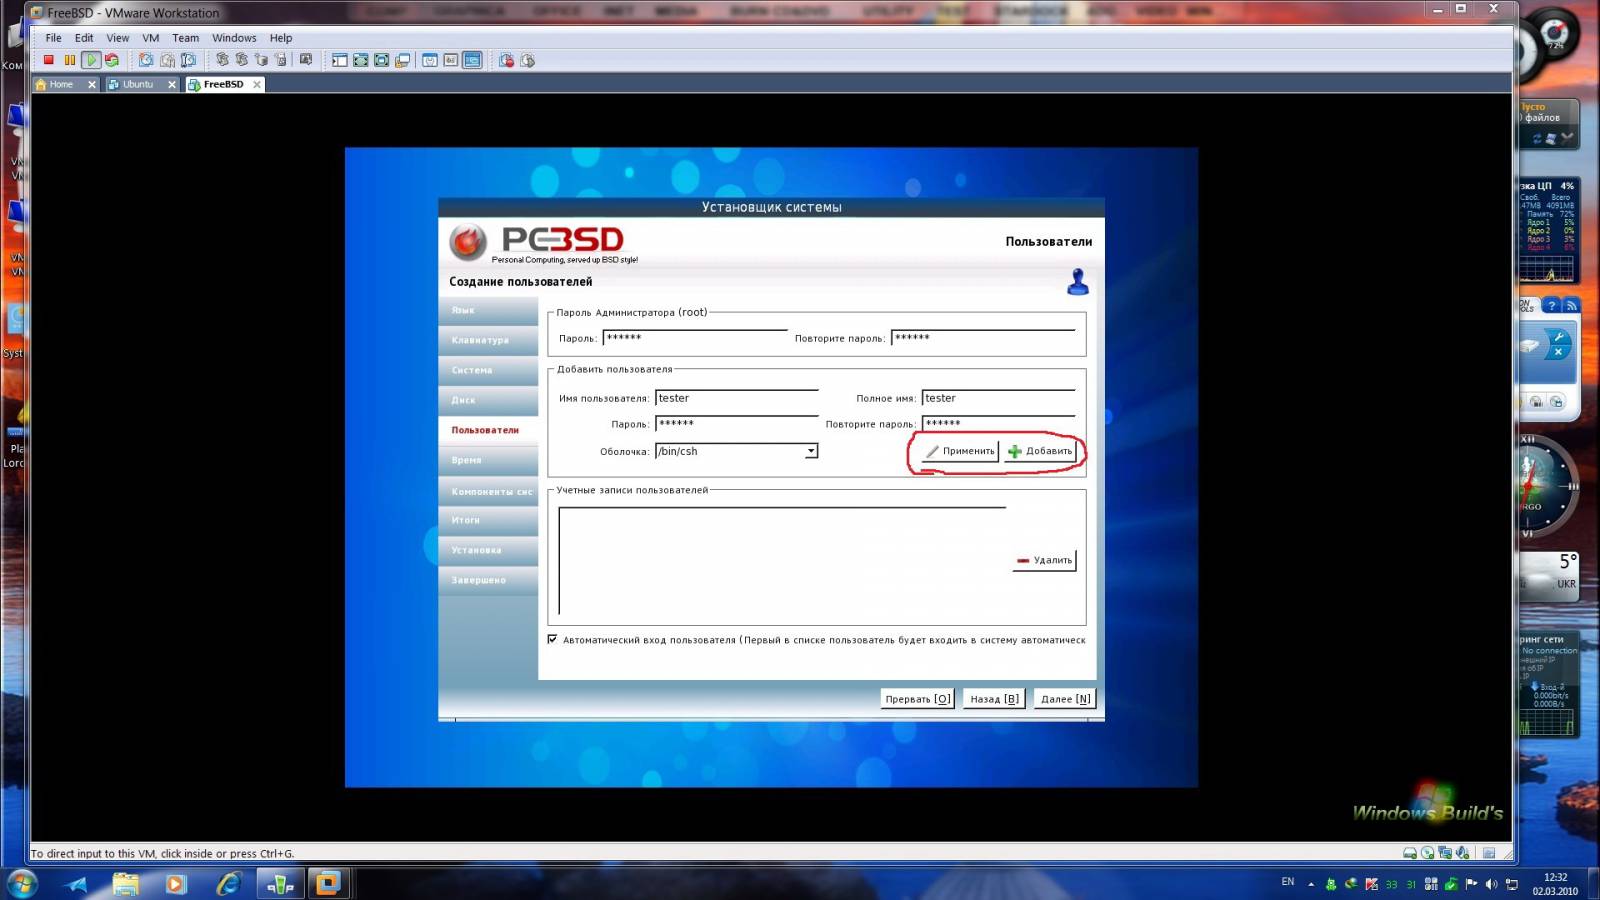Image resolution: width=1600 pixels, height=900 pixels.
Task: Click the Применить button
Action: click(x=960, y=451)
